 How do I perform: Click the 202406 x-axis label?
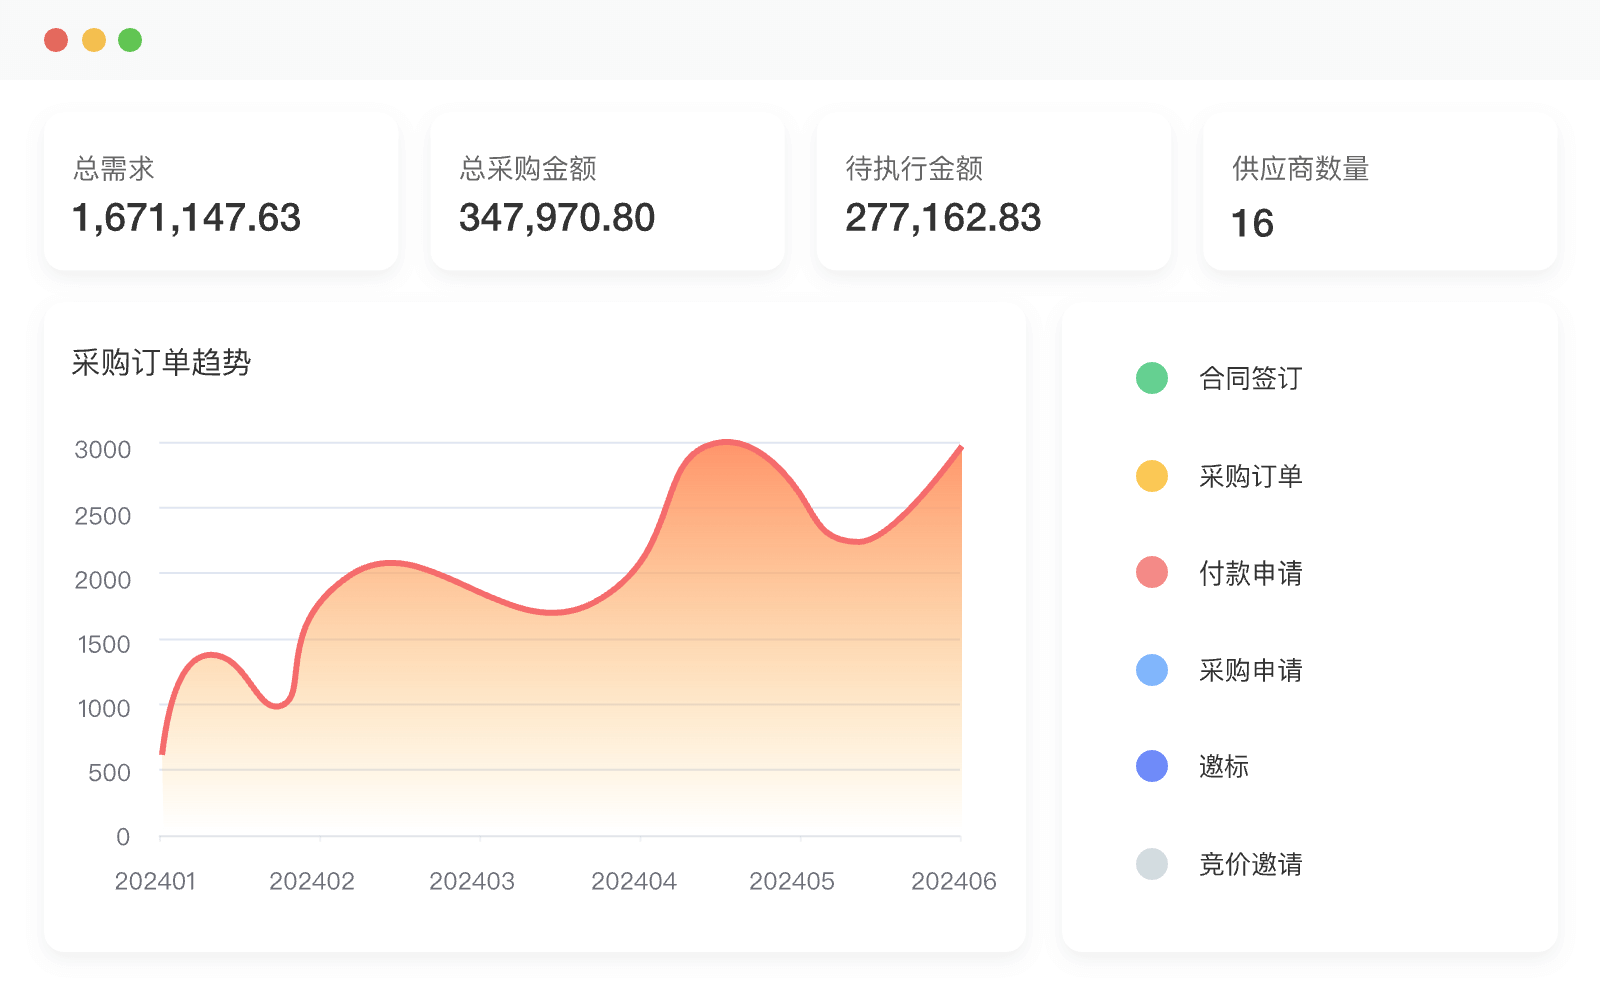(x=953, y=881)
